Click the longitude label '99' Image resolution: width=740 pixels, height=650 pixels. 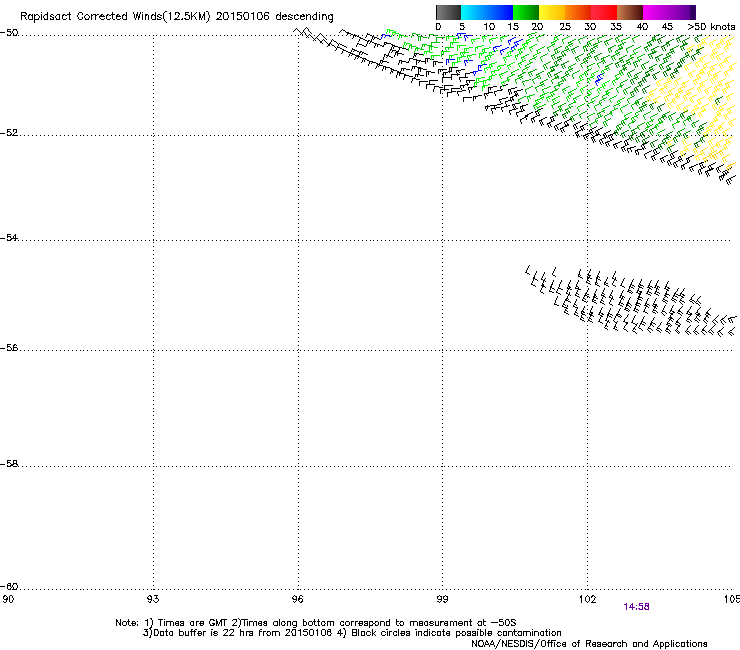coord(442,599)
